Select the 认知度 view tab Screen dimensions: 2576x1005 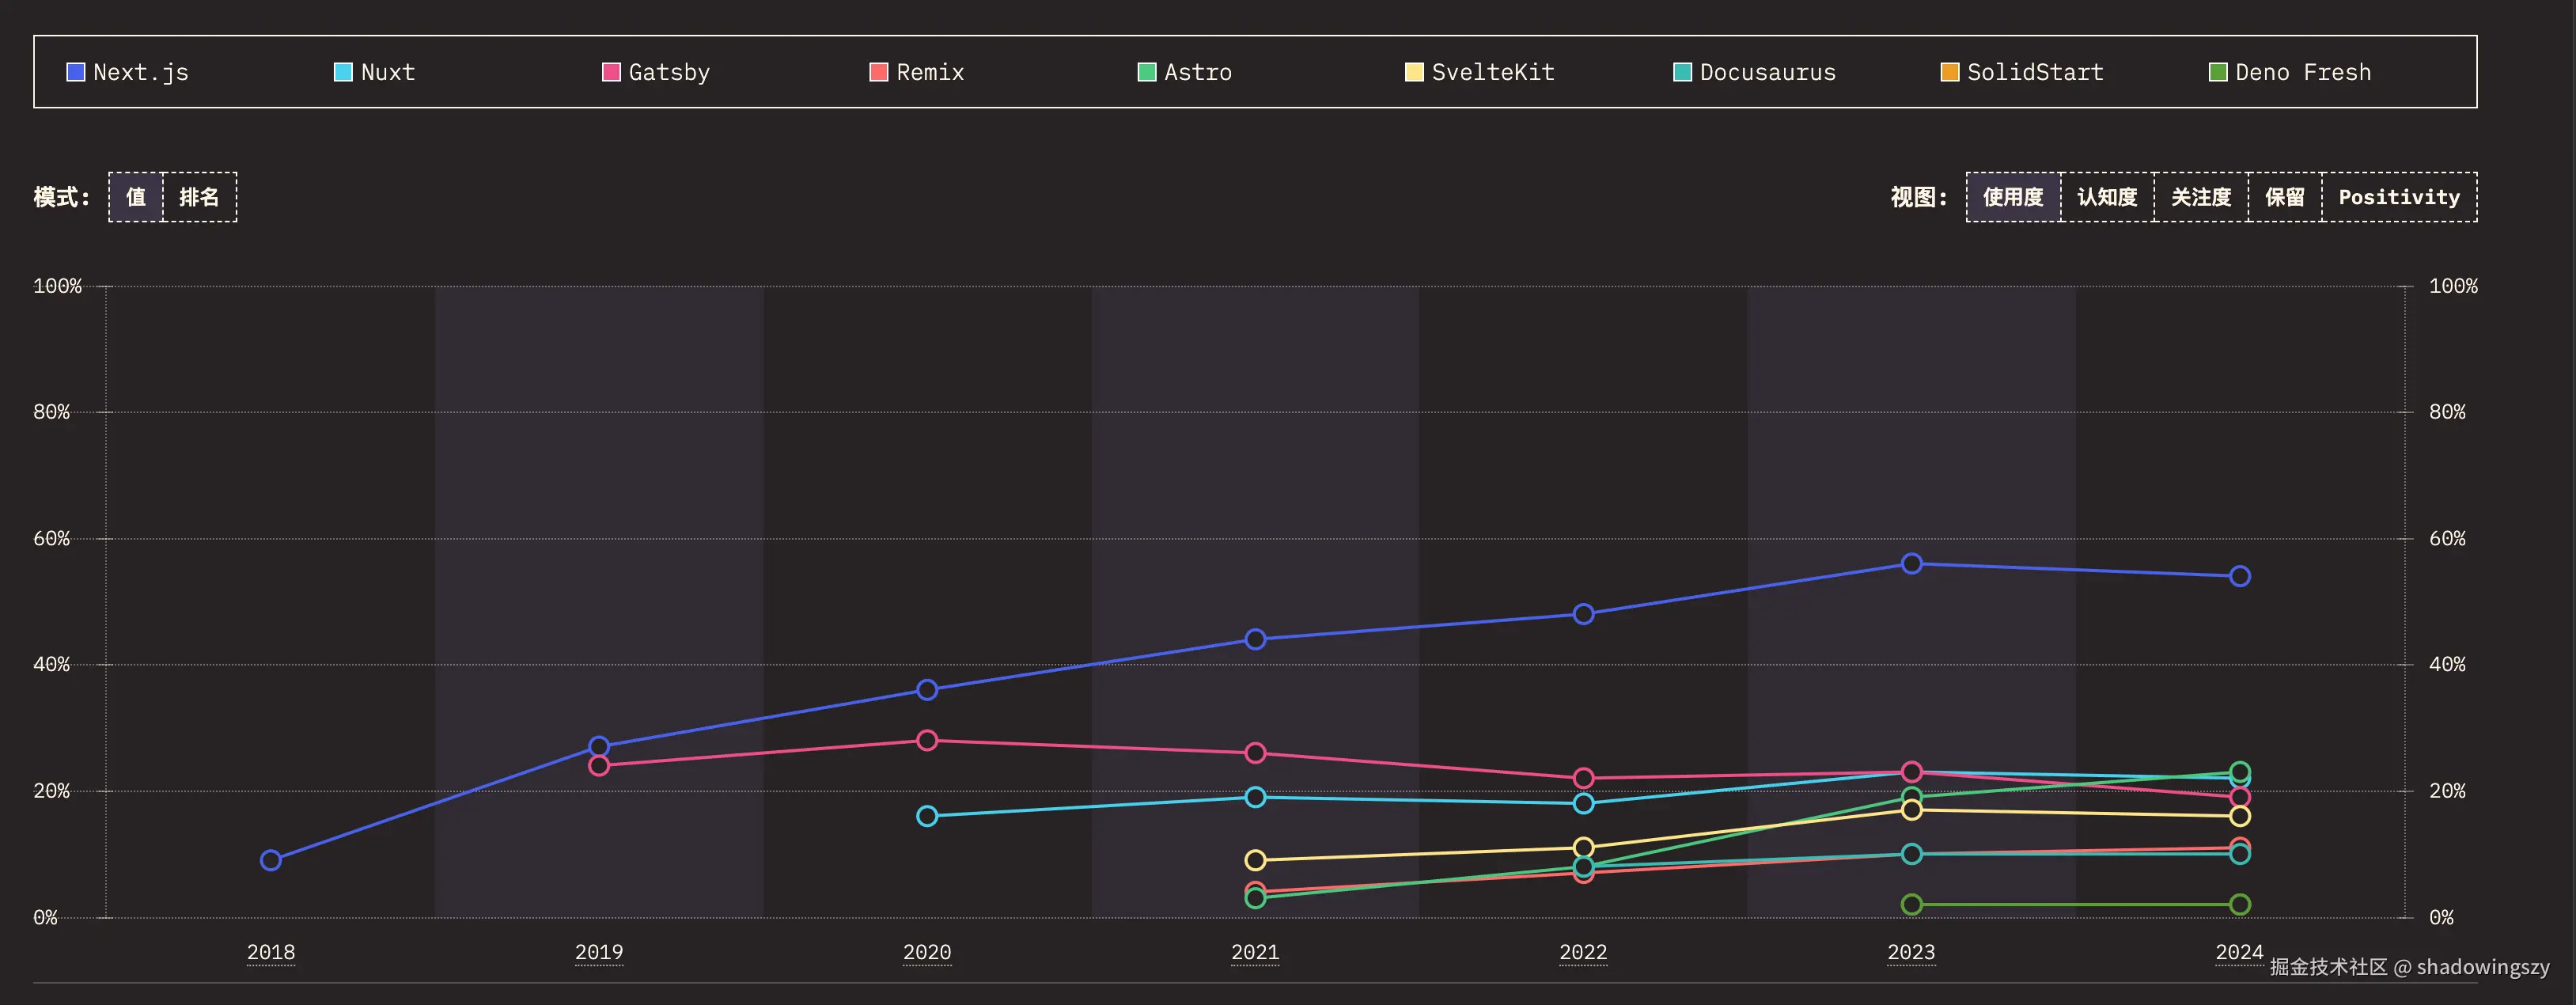point(2107,197)
